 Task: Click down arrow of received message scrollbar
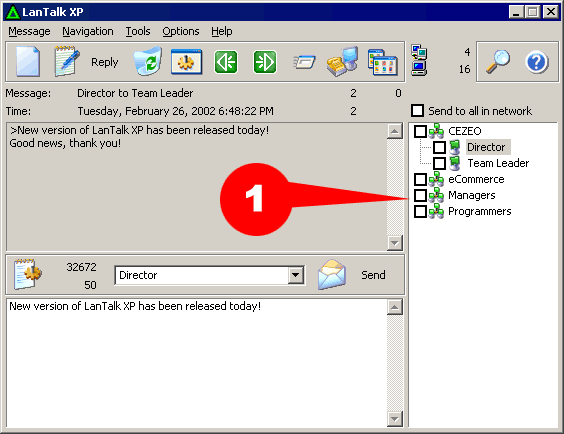[x=395, y=243]
